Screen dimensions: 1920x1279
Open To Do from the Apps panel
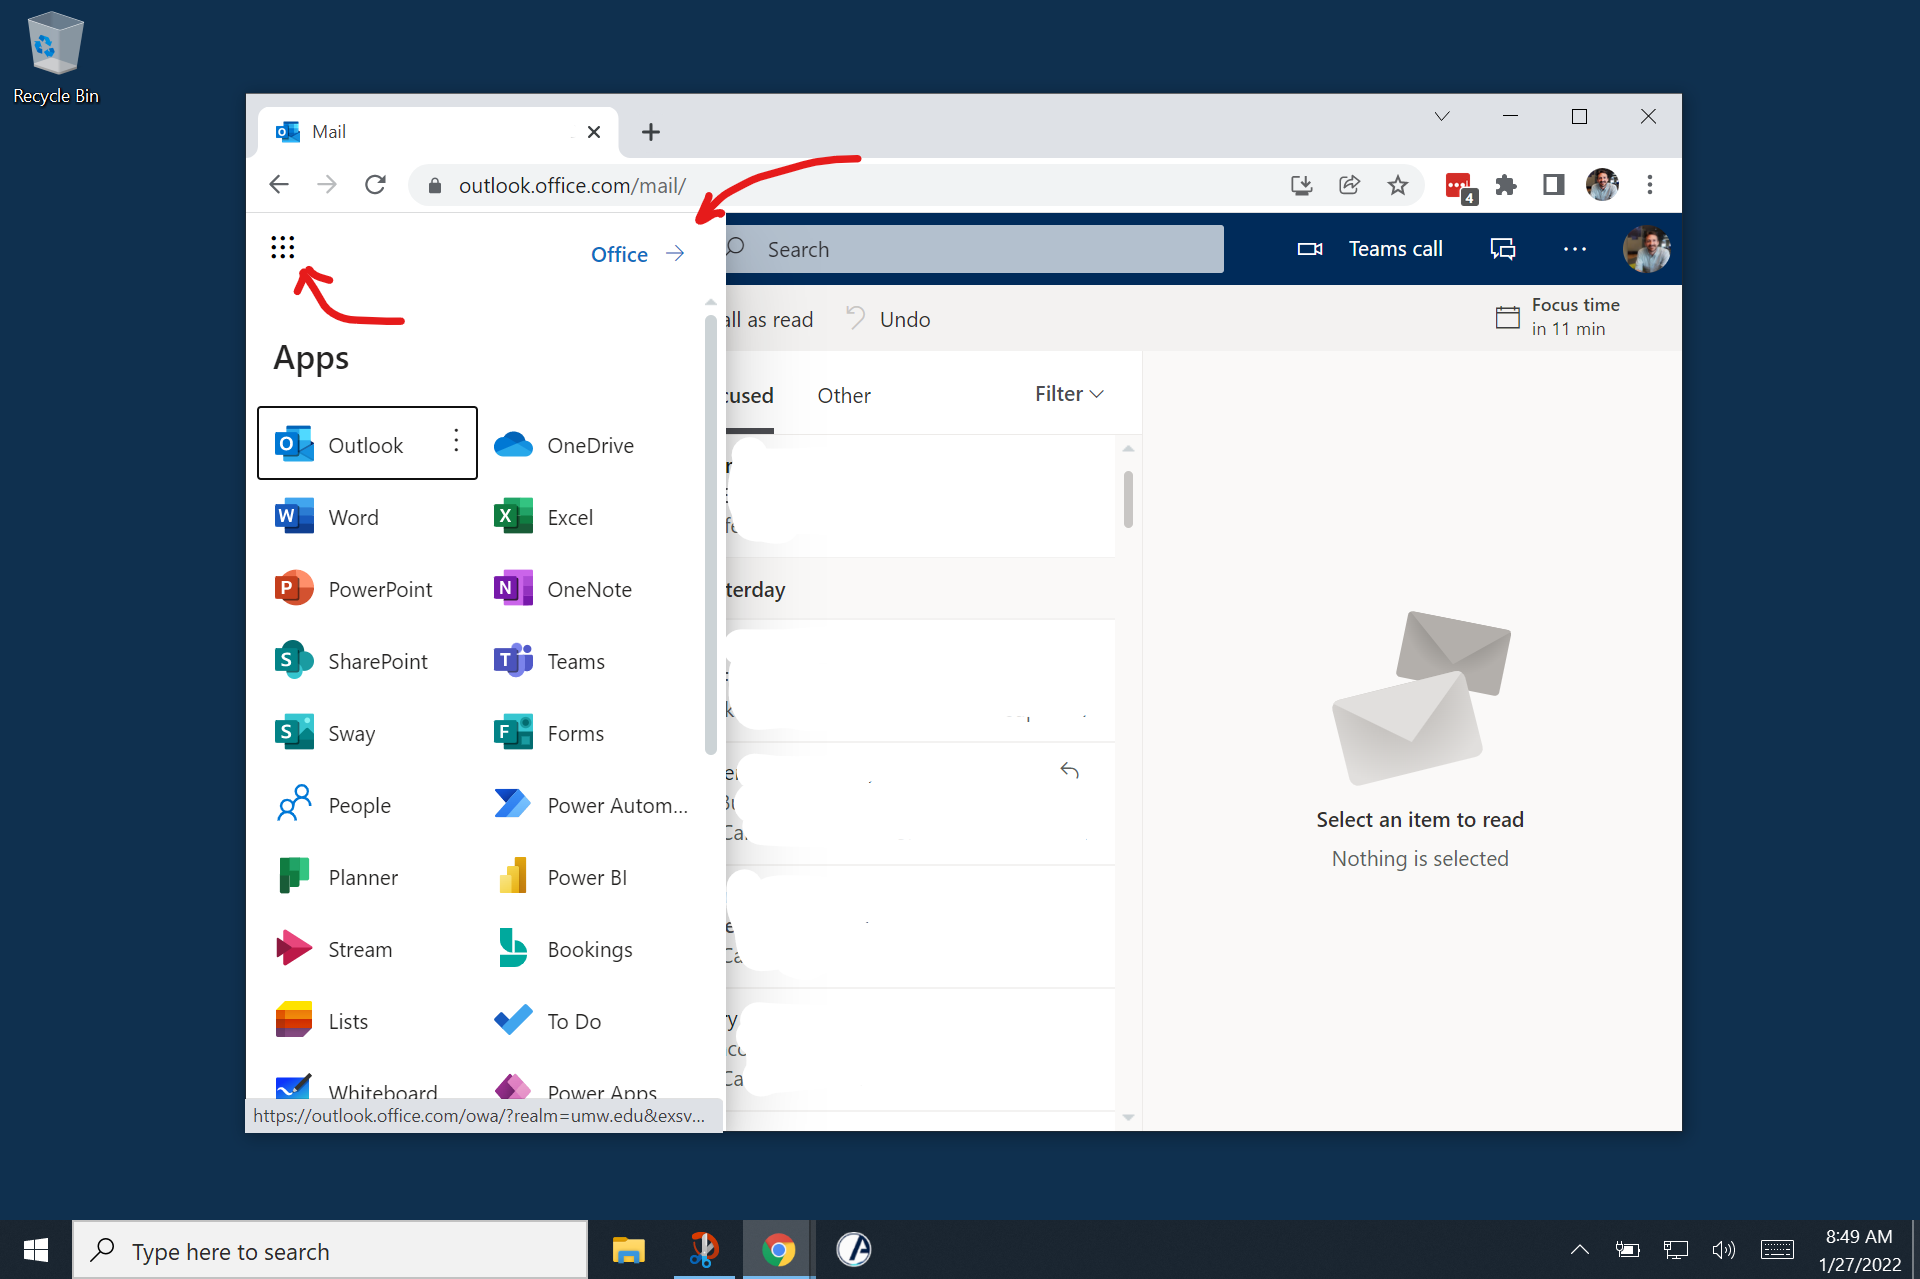(x=547, y=1021)
